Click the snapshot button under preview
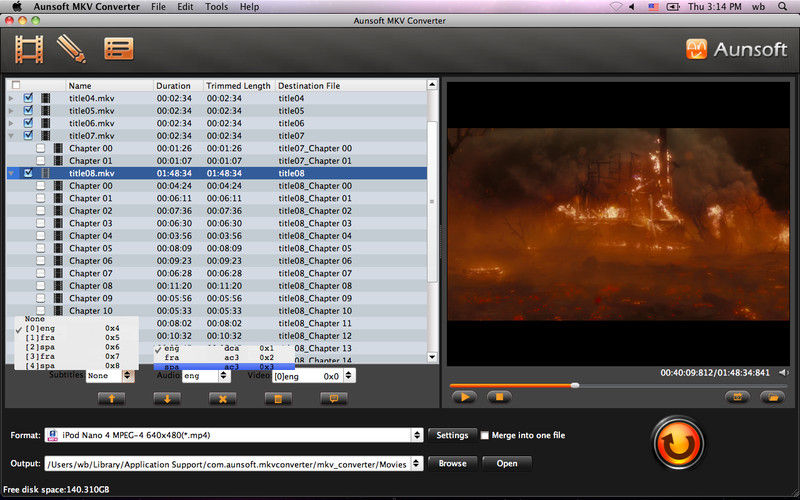Image resolution: width=800 pixels, height=500 pixels. tap(737, 397)
